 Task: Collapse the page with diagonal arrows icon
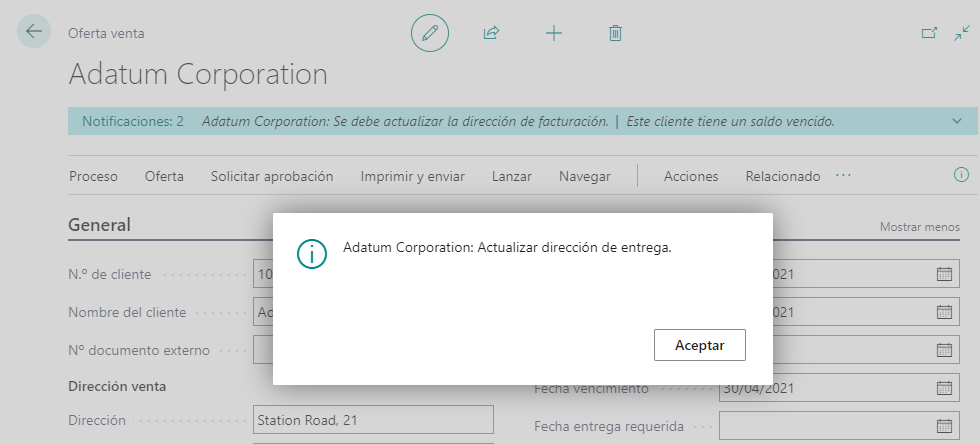[x=962, y=33]
